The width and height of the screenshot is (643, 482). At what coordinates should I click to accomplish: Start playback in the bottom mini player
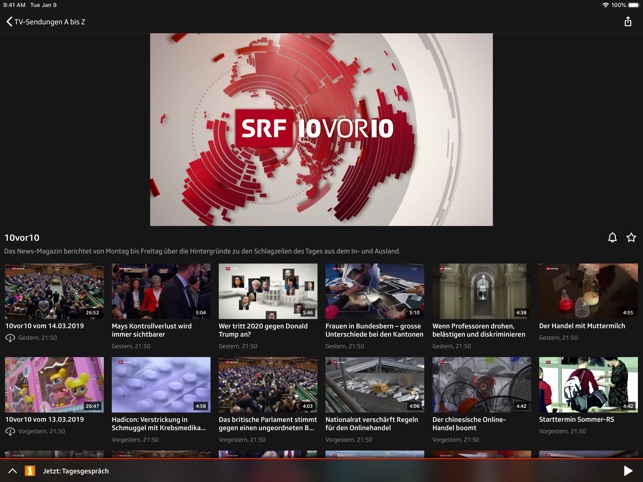pos(628,471)
